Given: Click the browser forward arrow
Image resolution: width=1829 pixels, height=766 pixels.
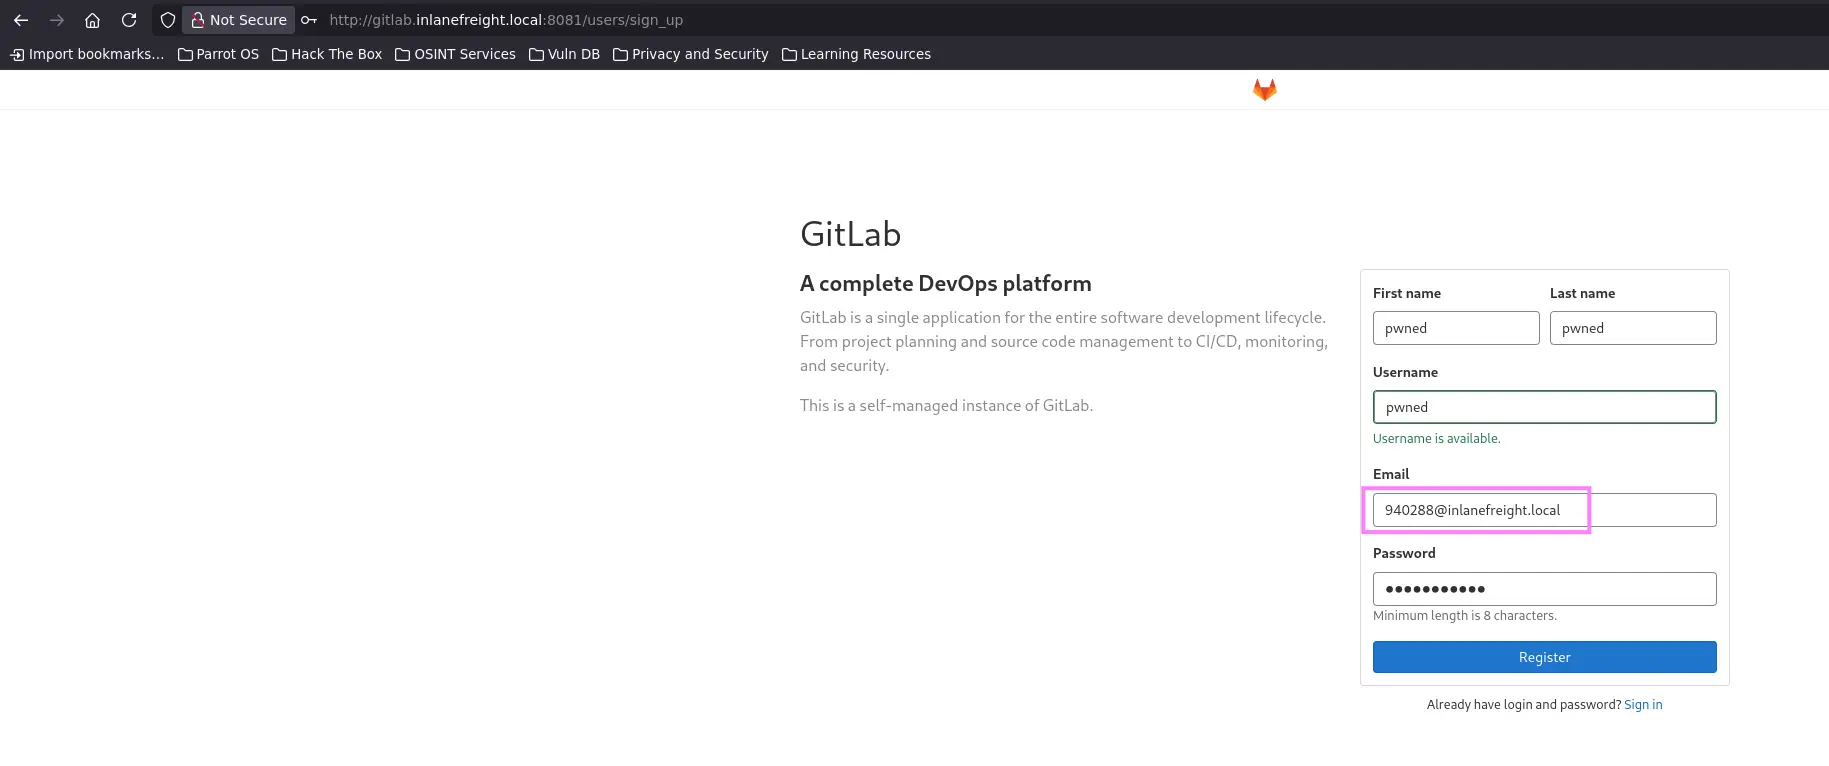Looking at the screenshot, I should pos(57,20).
